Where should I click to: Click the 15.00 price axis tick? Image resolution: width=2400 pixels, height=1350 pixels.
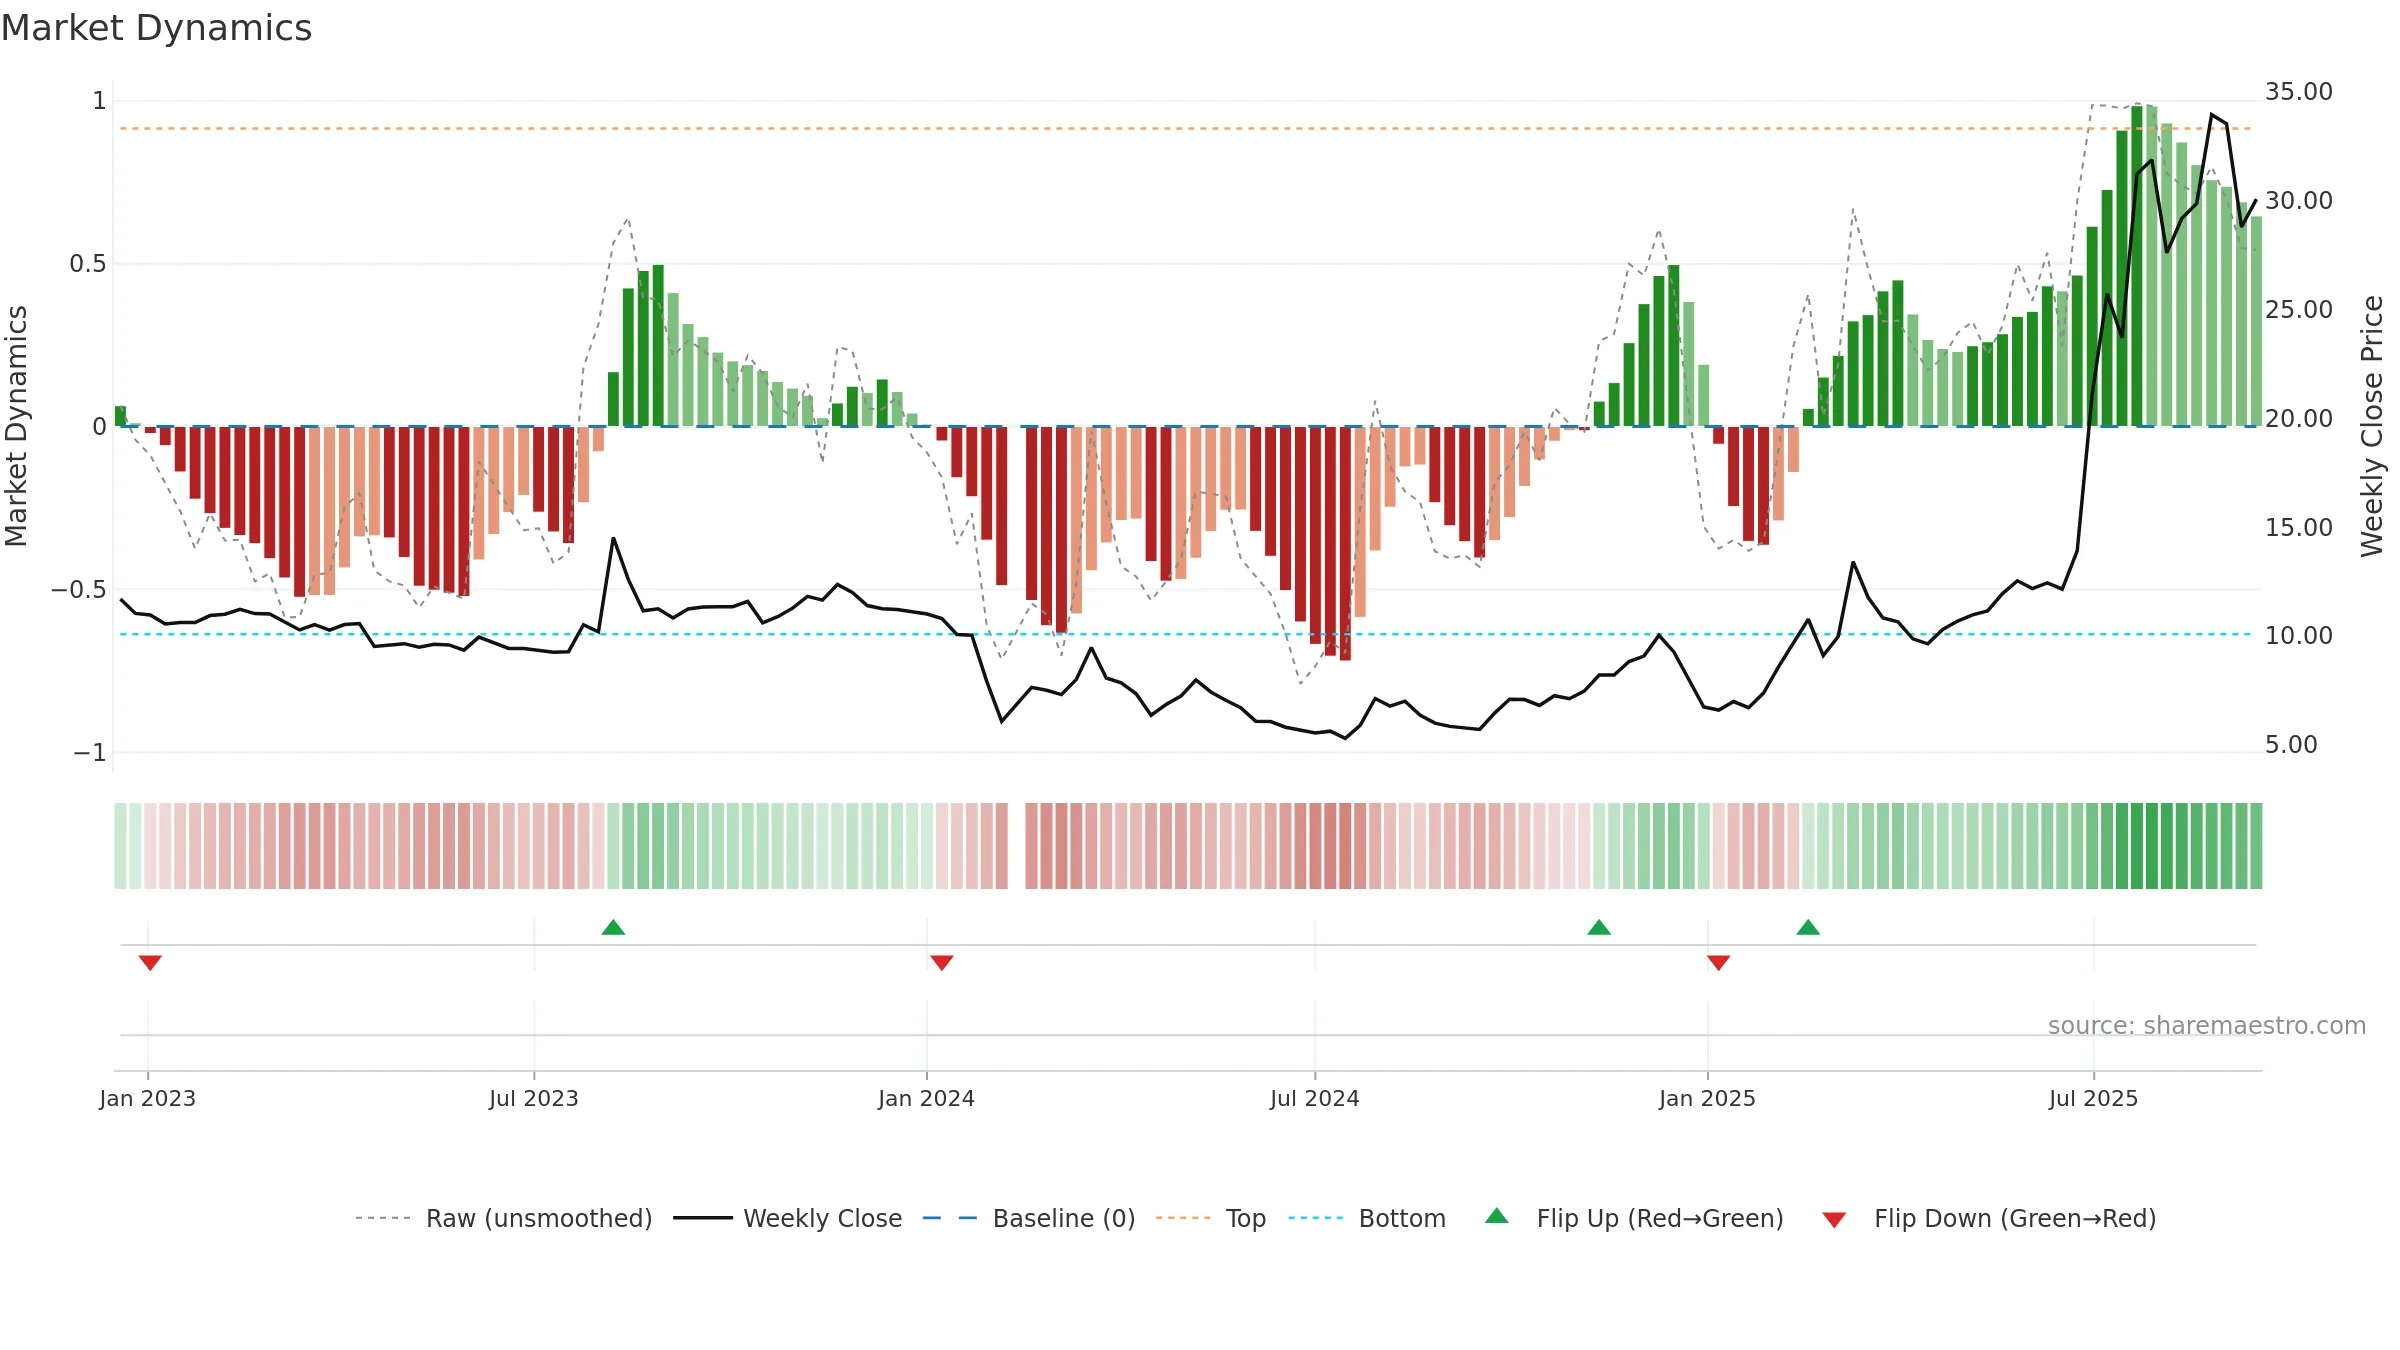(x=2298, y=528)
